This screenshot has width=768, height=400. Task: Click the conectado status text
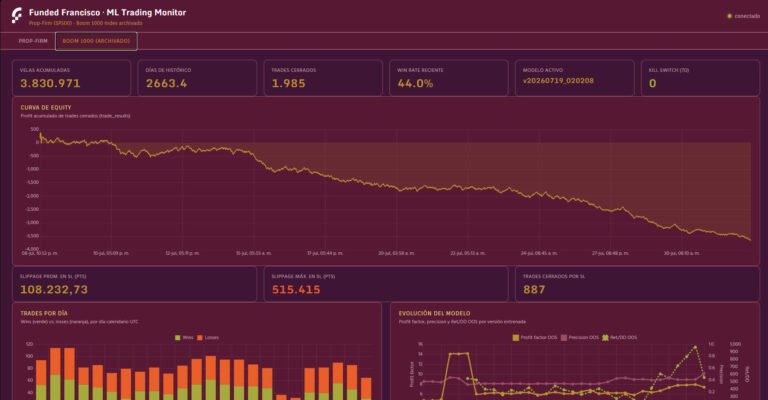pyautogui.click(x=747, y=16)
